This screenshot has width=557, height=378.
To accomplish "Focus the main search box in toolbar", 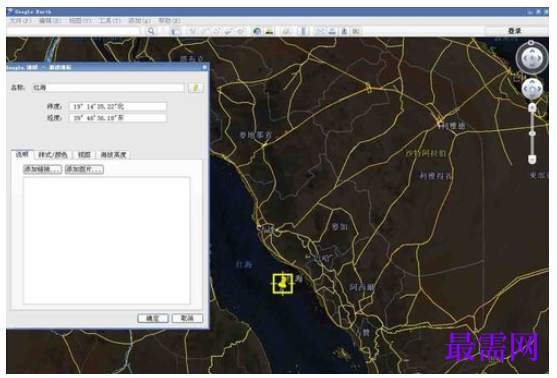I will (x=73, y=31).
